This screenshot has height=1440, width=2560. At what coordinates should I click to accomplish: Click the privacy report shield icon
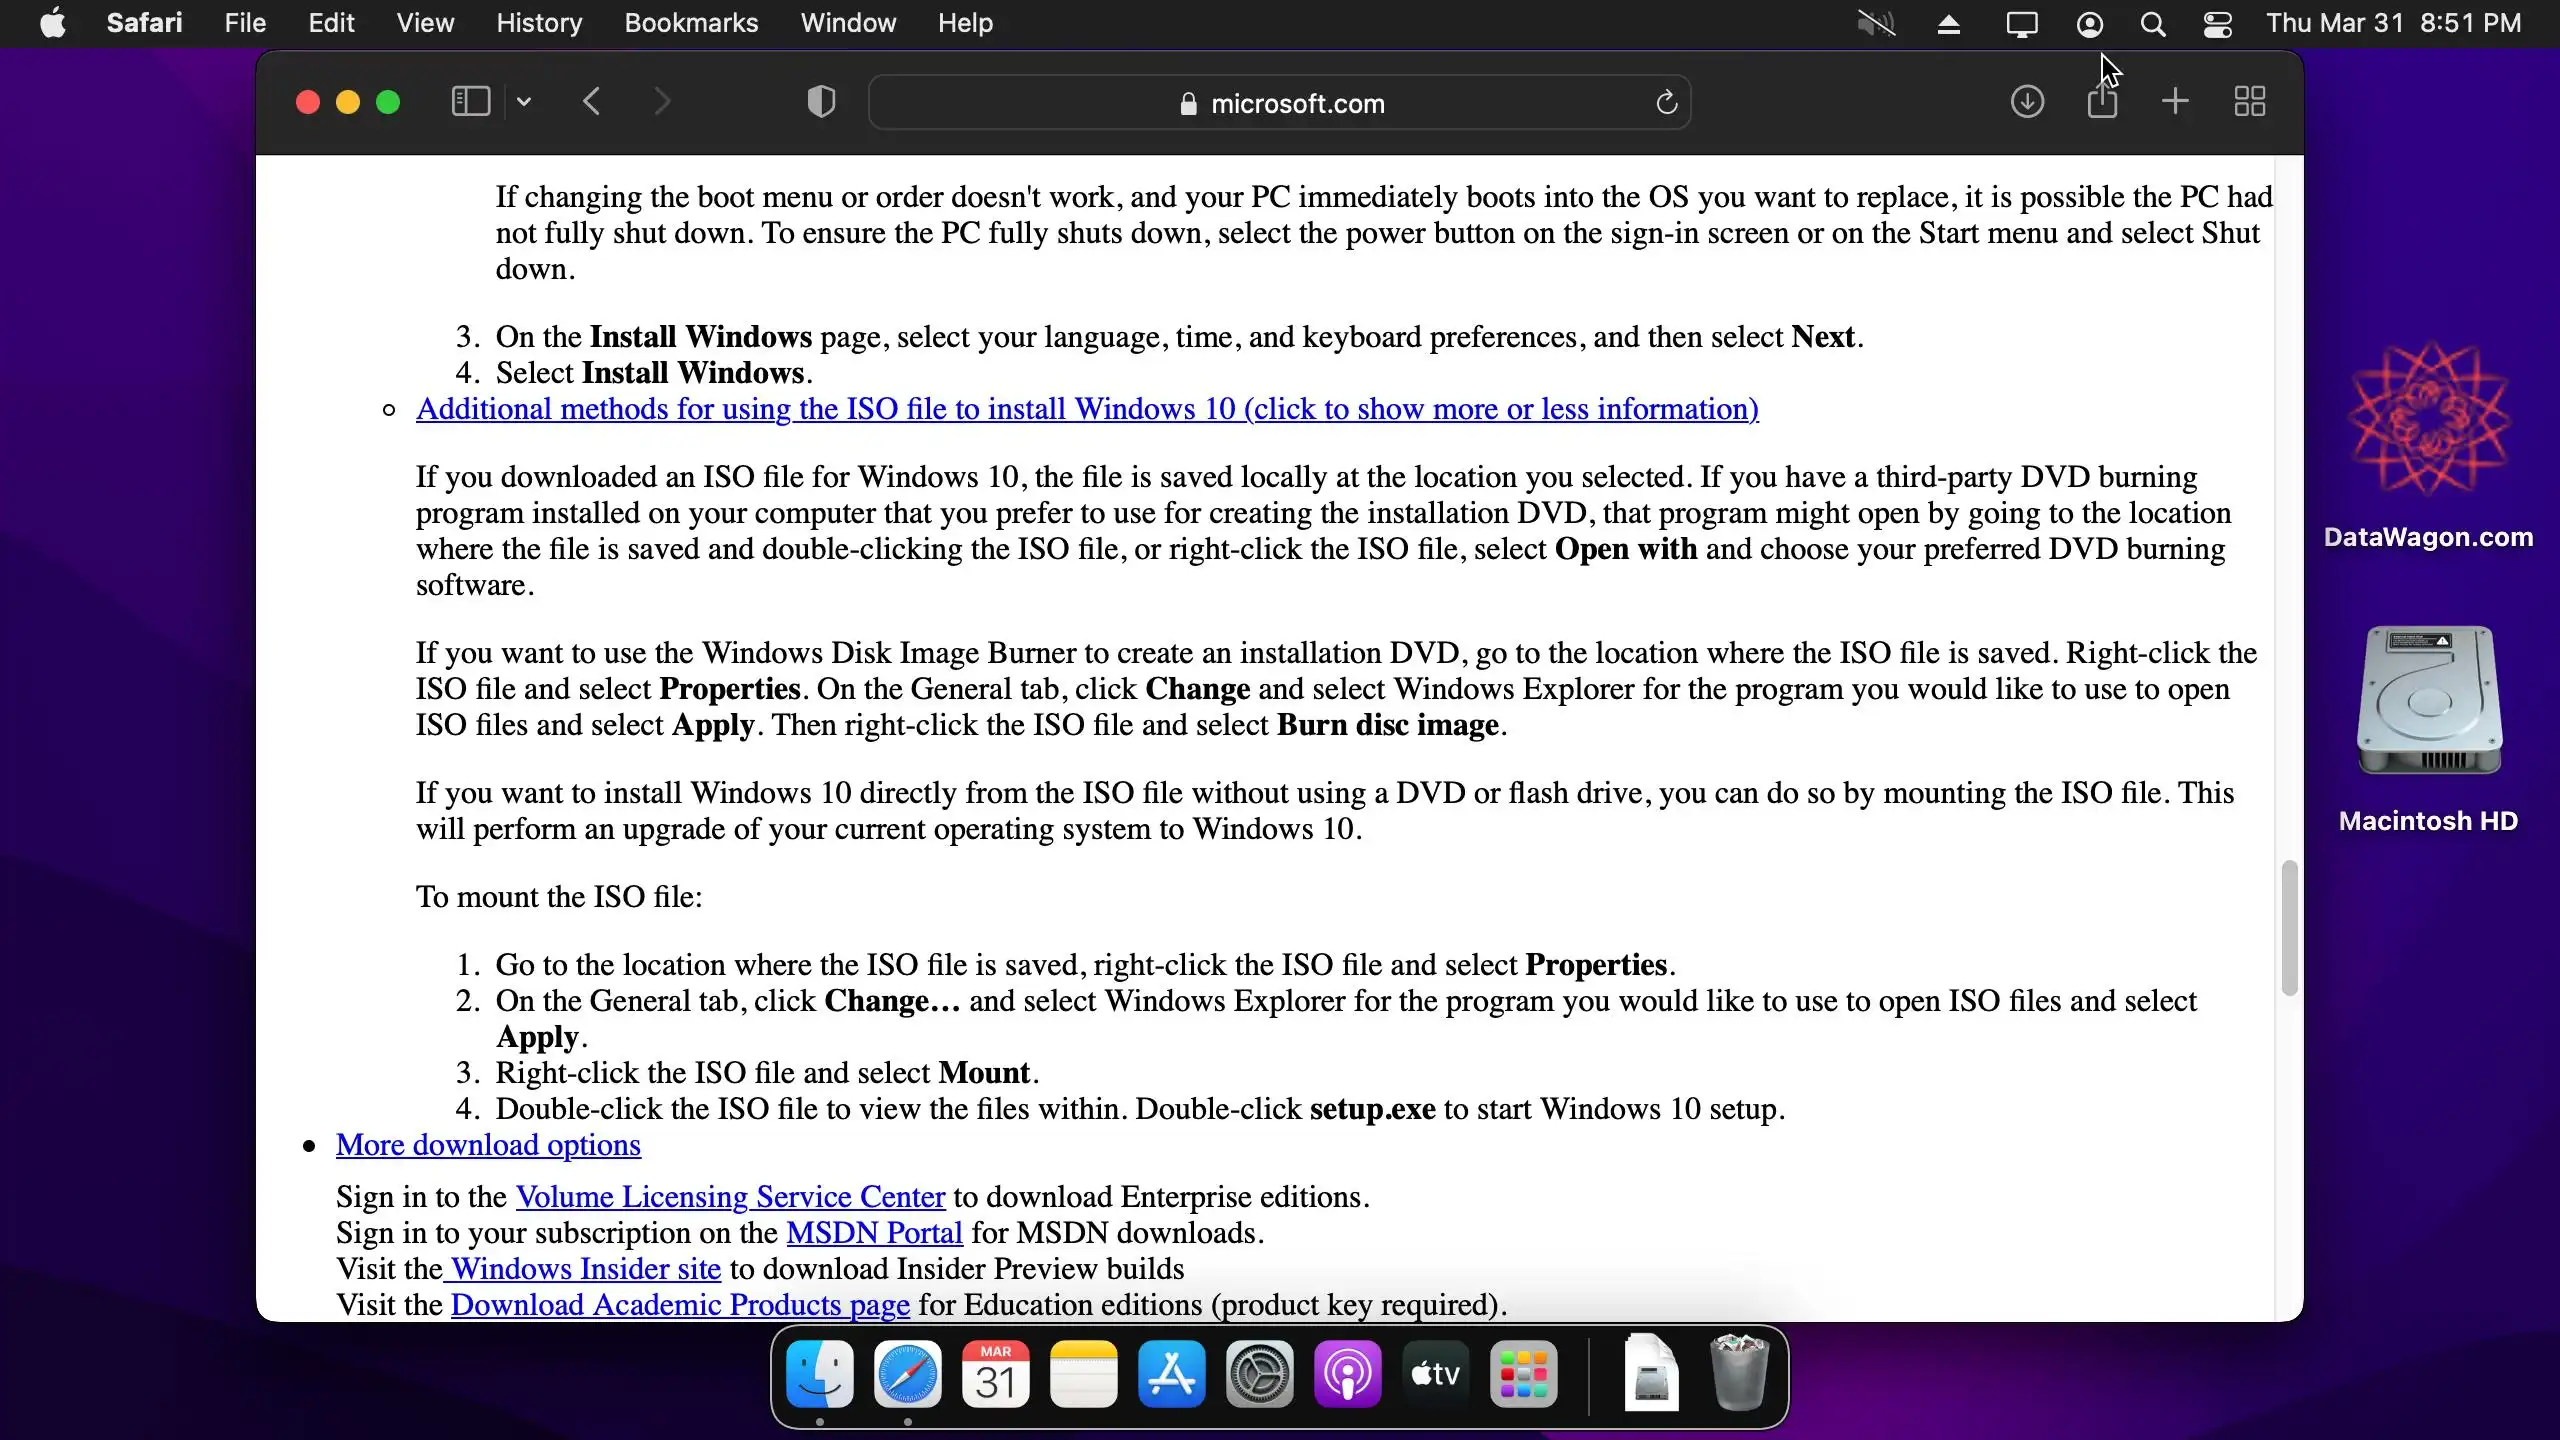click(x=821, y=102)
